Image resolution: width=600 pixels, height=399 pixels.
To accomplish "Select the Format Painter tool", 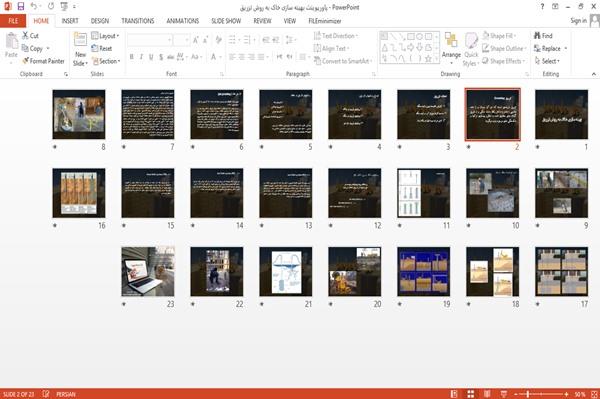I will pyautogui.click(x=43, y=61).
